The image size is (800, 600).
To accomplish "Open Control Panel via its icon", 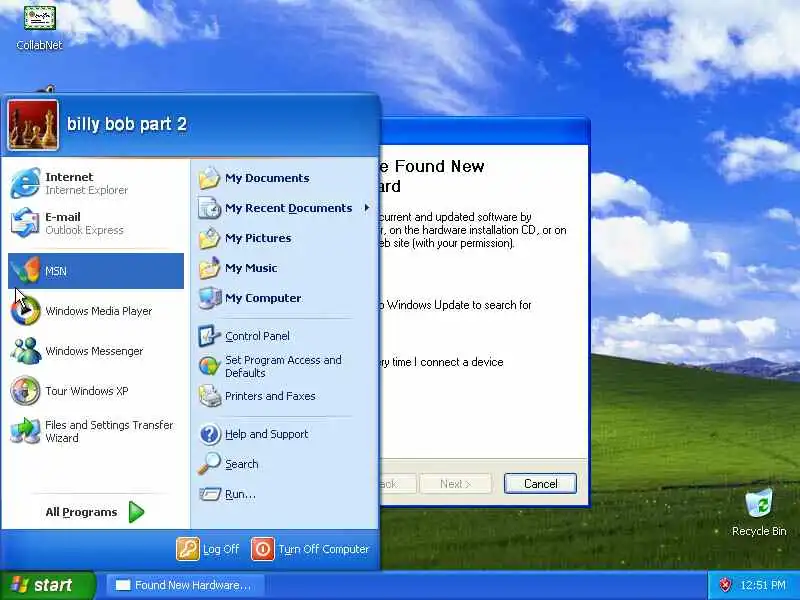I will coord(209,336).
